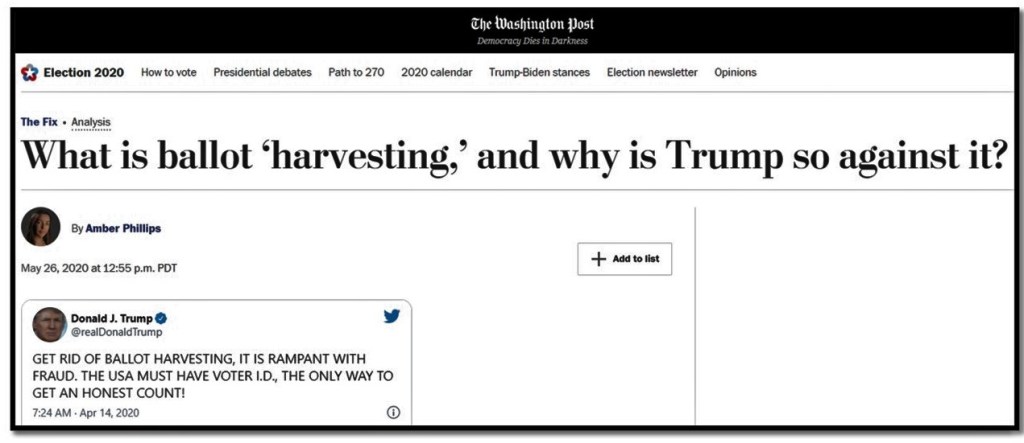1024x443 pixels.
Task: Open Election newsletter link
Action: click(652, 72)
